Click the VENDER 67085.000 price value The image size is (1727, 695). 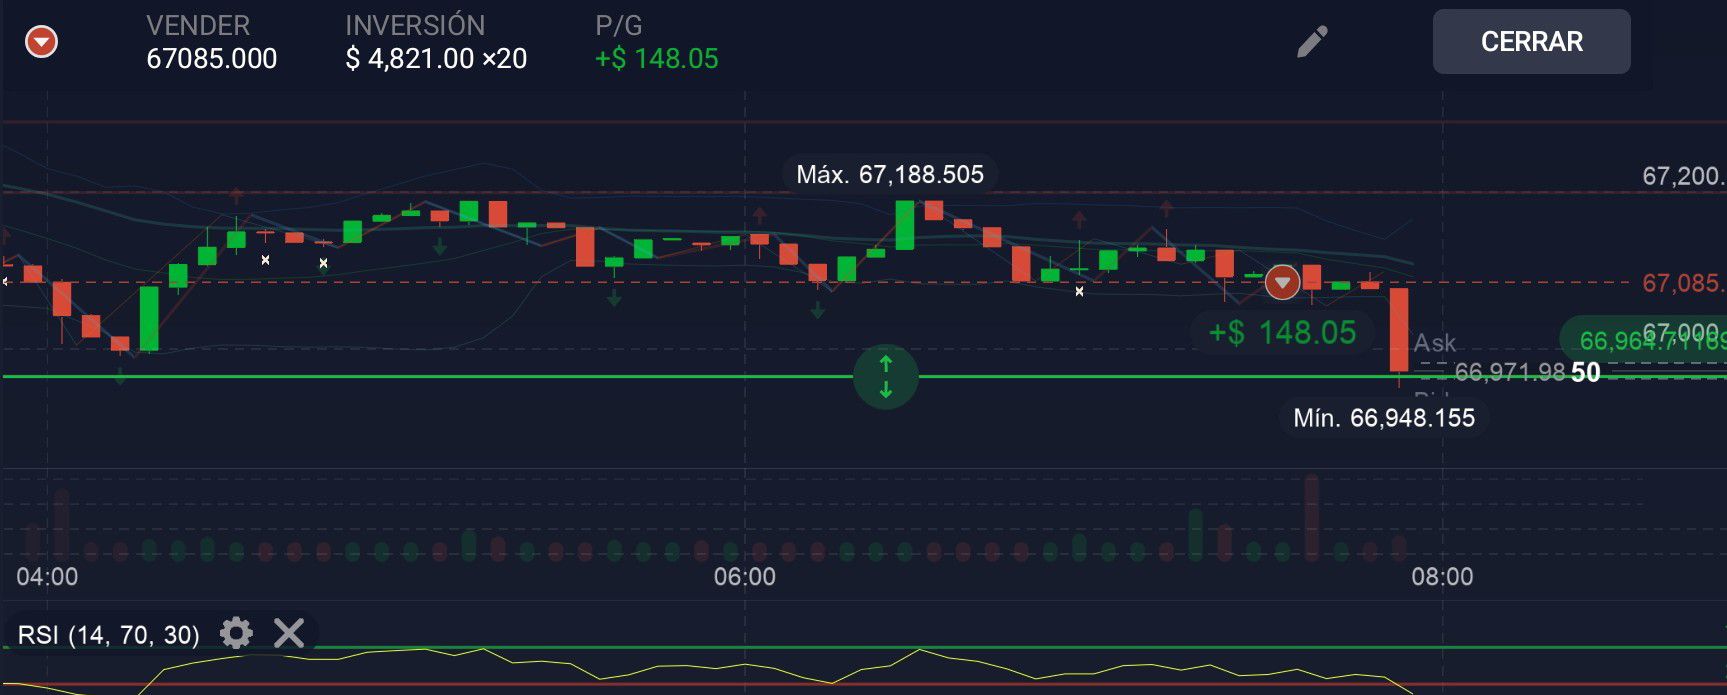212,59
